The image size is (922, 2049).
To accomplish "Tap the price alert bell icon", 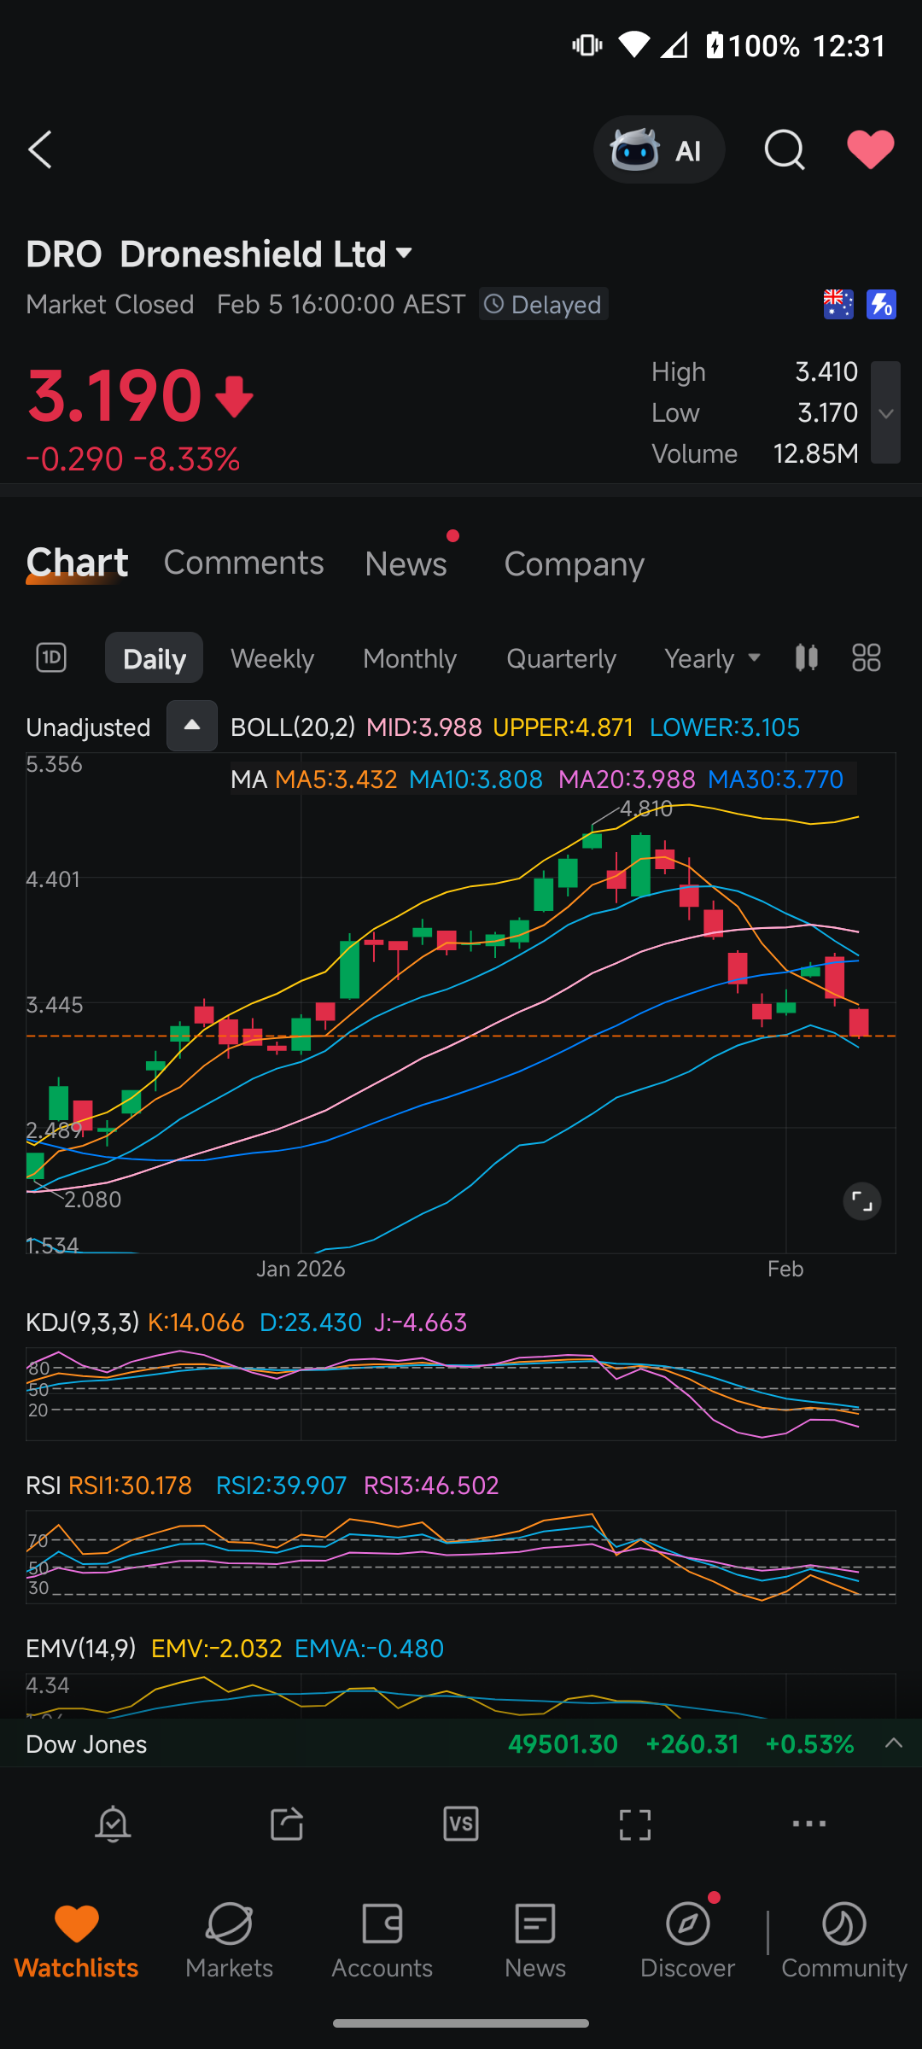I will pyautogui.click(x=113, y=1824).
